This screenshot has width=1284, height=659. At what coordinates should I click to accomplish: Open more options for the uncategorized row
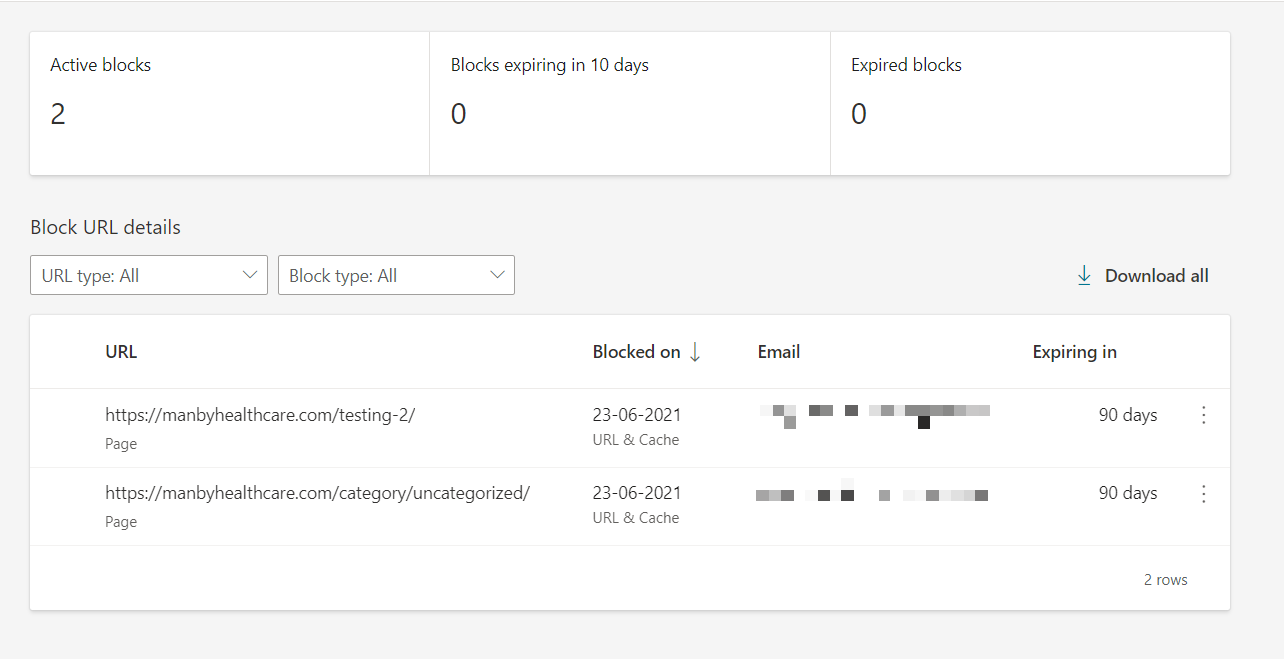point(1203,493)
